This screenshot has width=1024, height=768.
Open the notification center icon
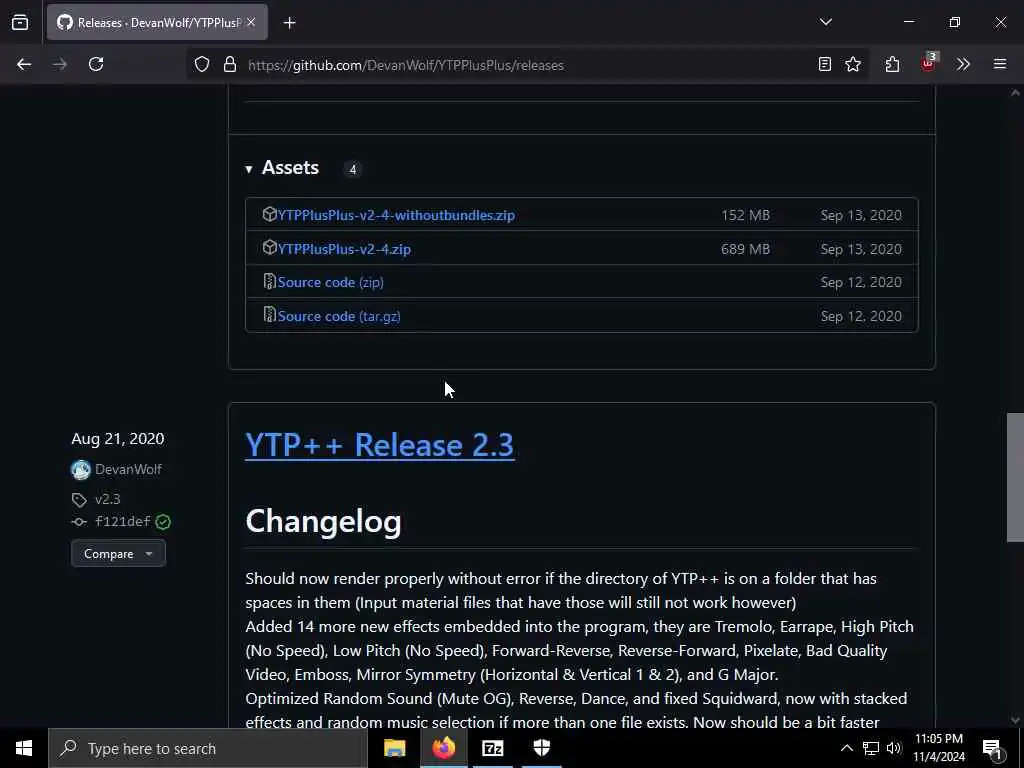(993, 749)
